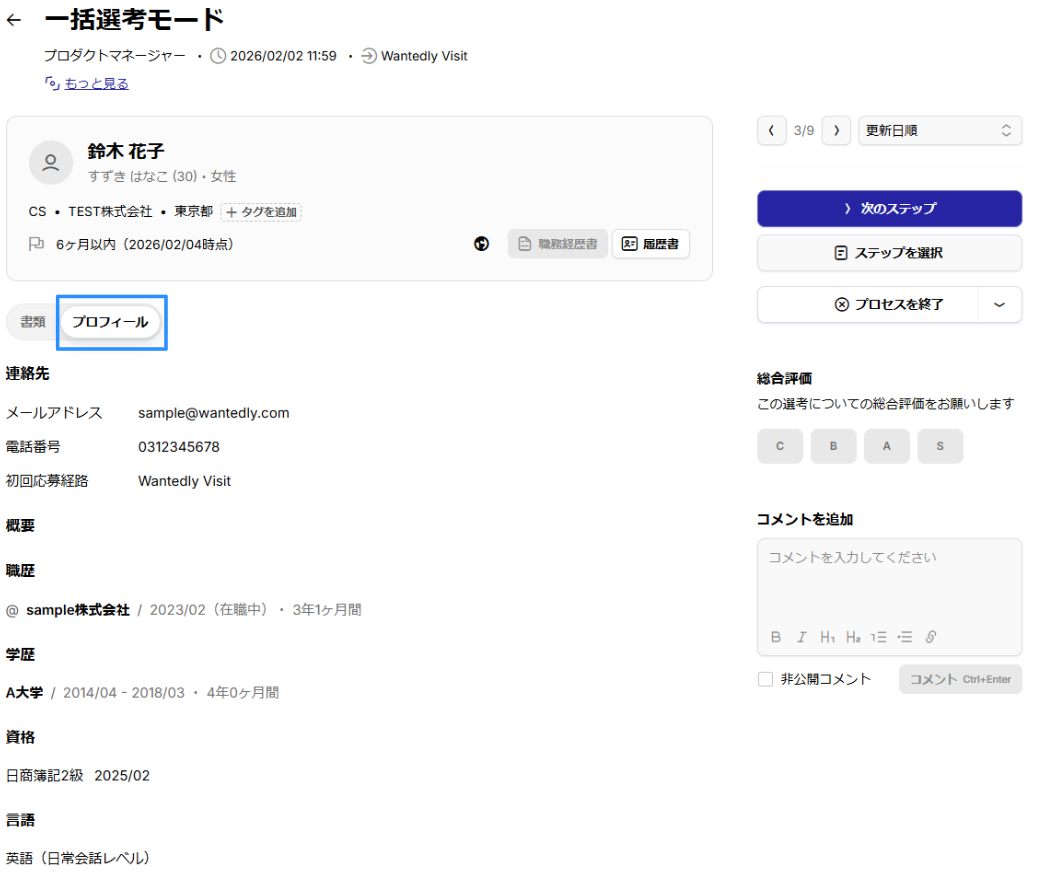Expand the プロセスを終了 dropdown arrow
The image size is (1038, 896).
[x=999, y=305]
